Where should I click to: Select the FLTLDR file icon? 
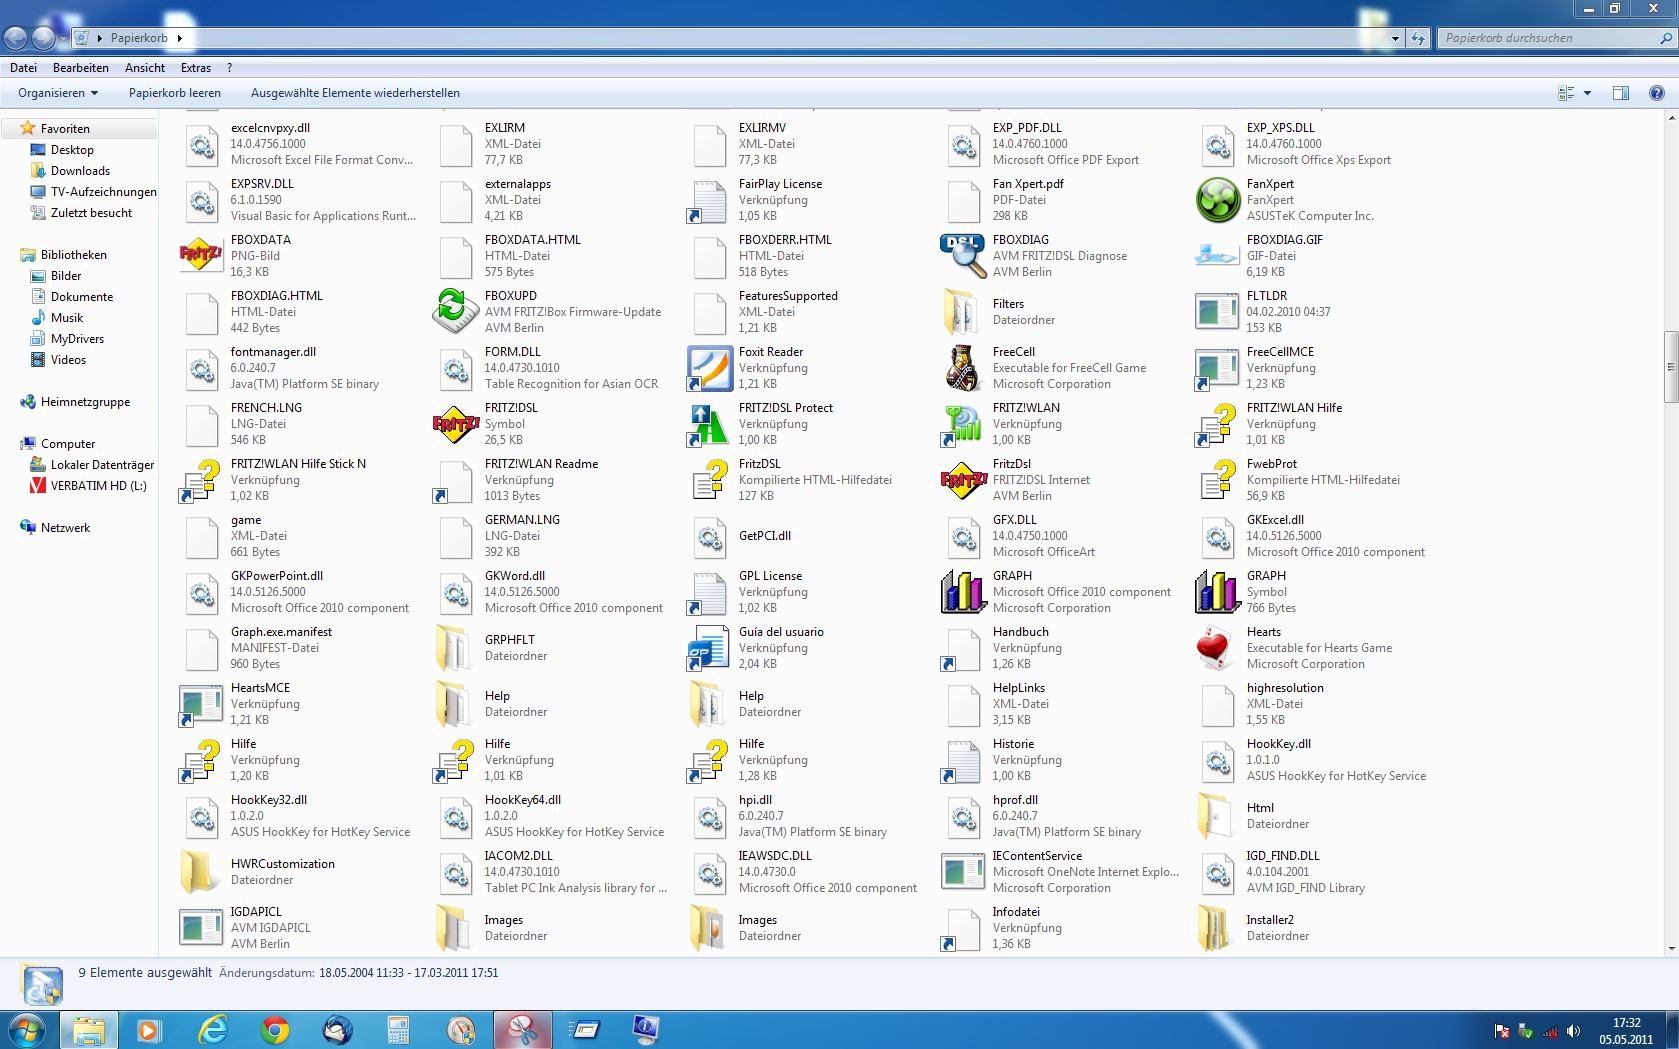(1217, 312)
